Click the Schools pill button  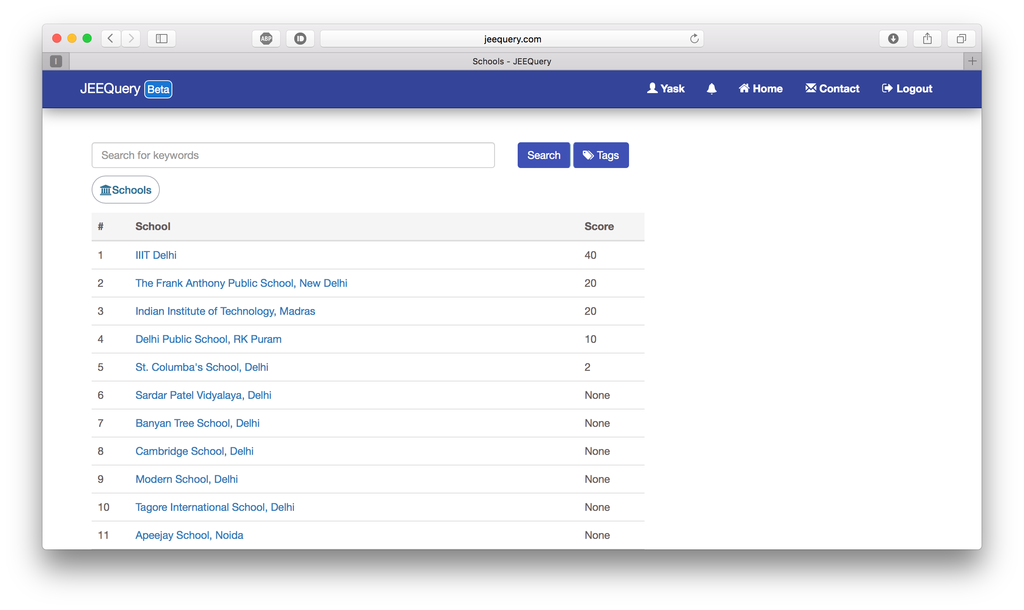point(125,190)
